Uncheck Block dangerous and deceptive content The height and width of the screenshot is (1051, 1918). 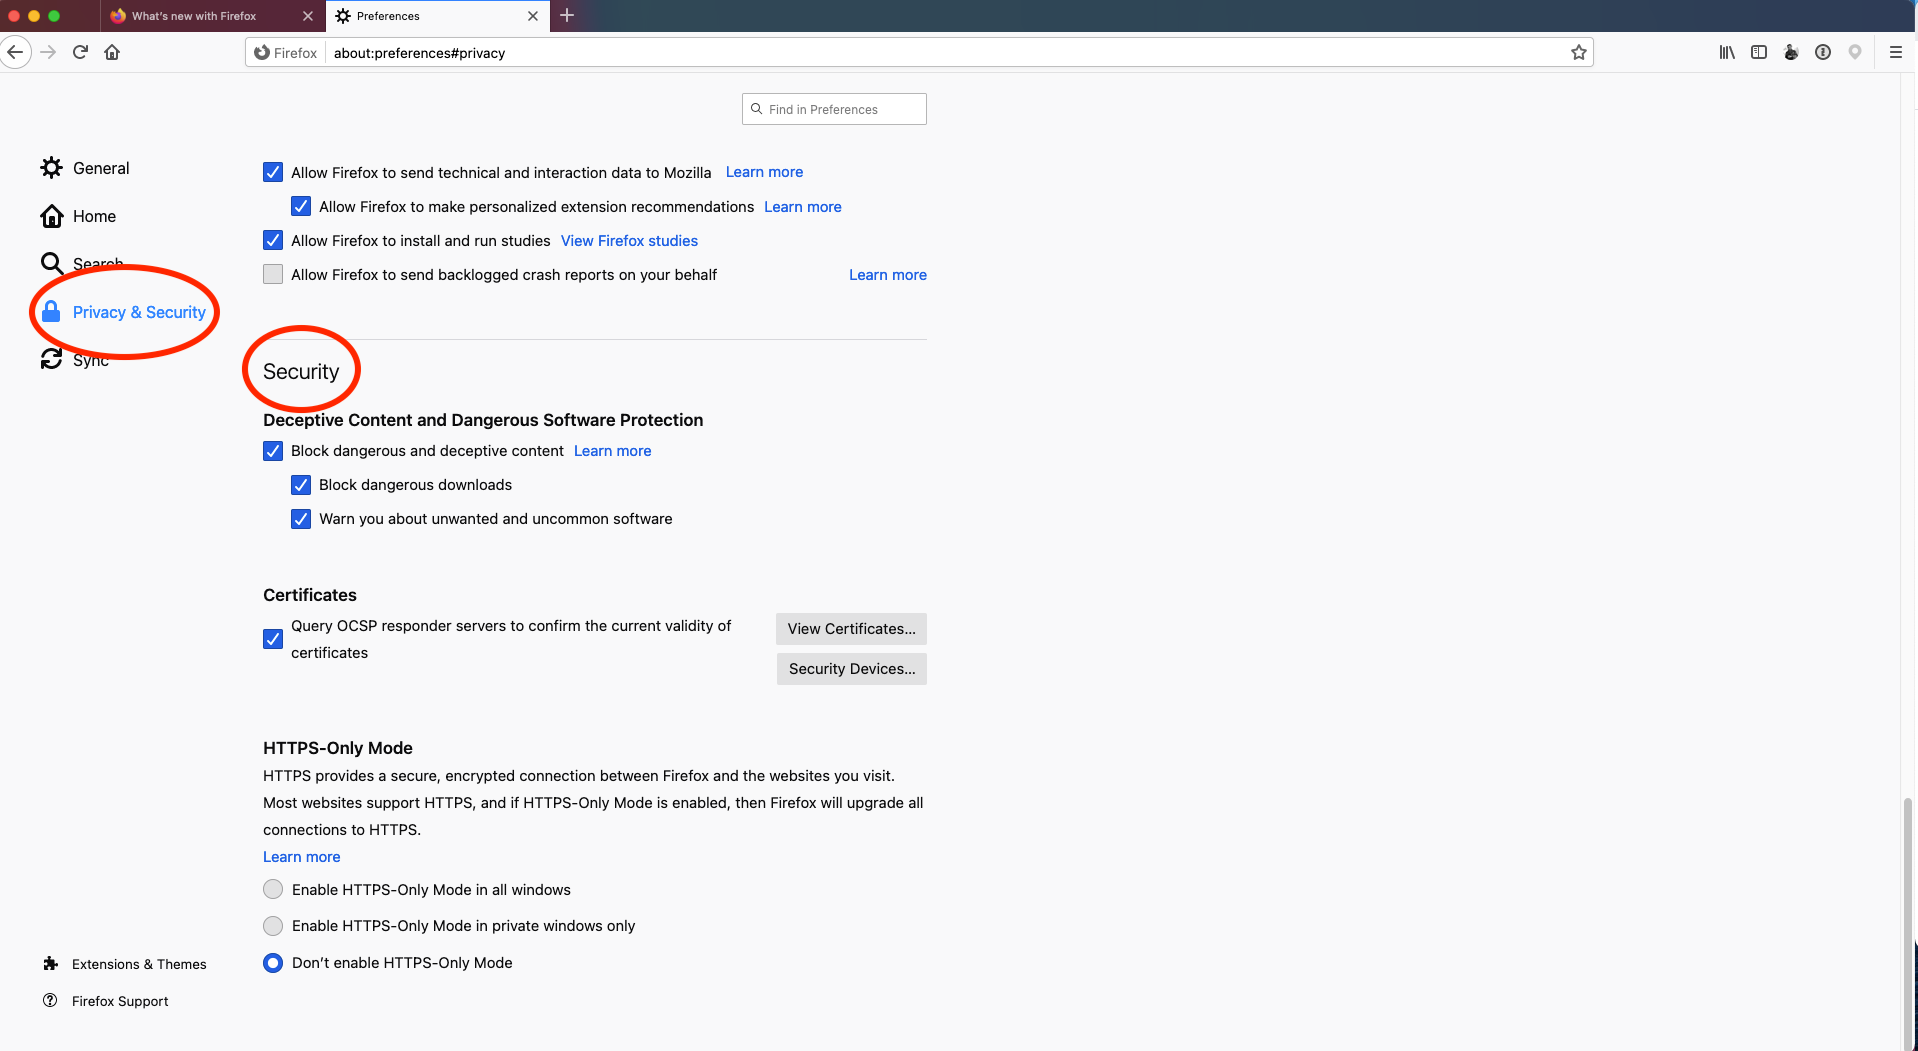coord(273,451)
